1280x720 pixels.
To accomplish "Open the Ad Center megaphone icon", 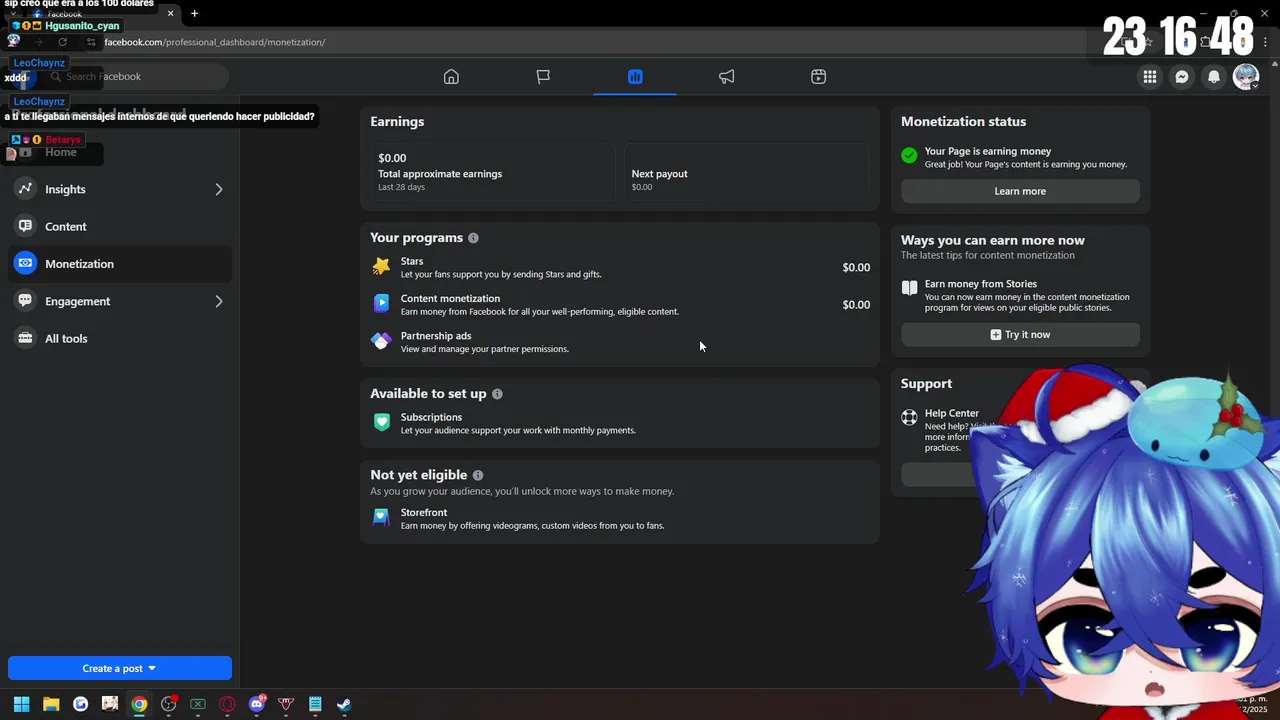I will (727, 77).
